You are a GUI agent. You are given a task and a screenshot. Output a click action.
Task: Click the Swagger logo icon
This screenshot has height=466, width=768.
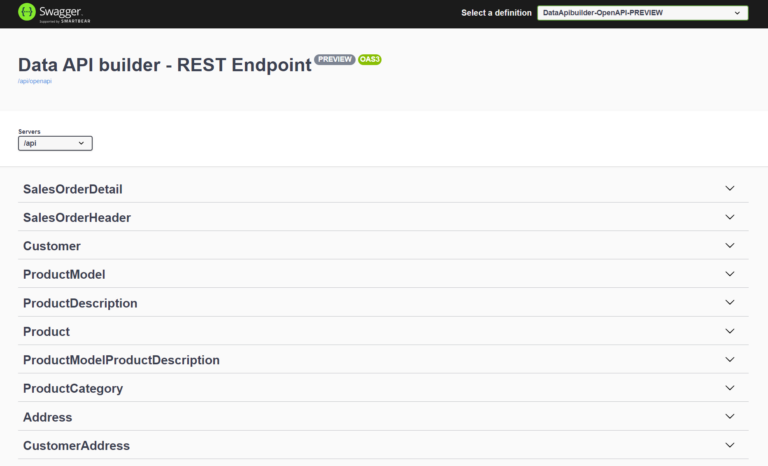coord(27,13)
